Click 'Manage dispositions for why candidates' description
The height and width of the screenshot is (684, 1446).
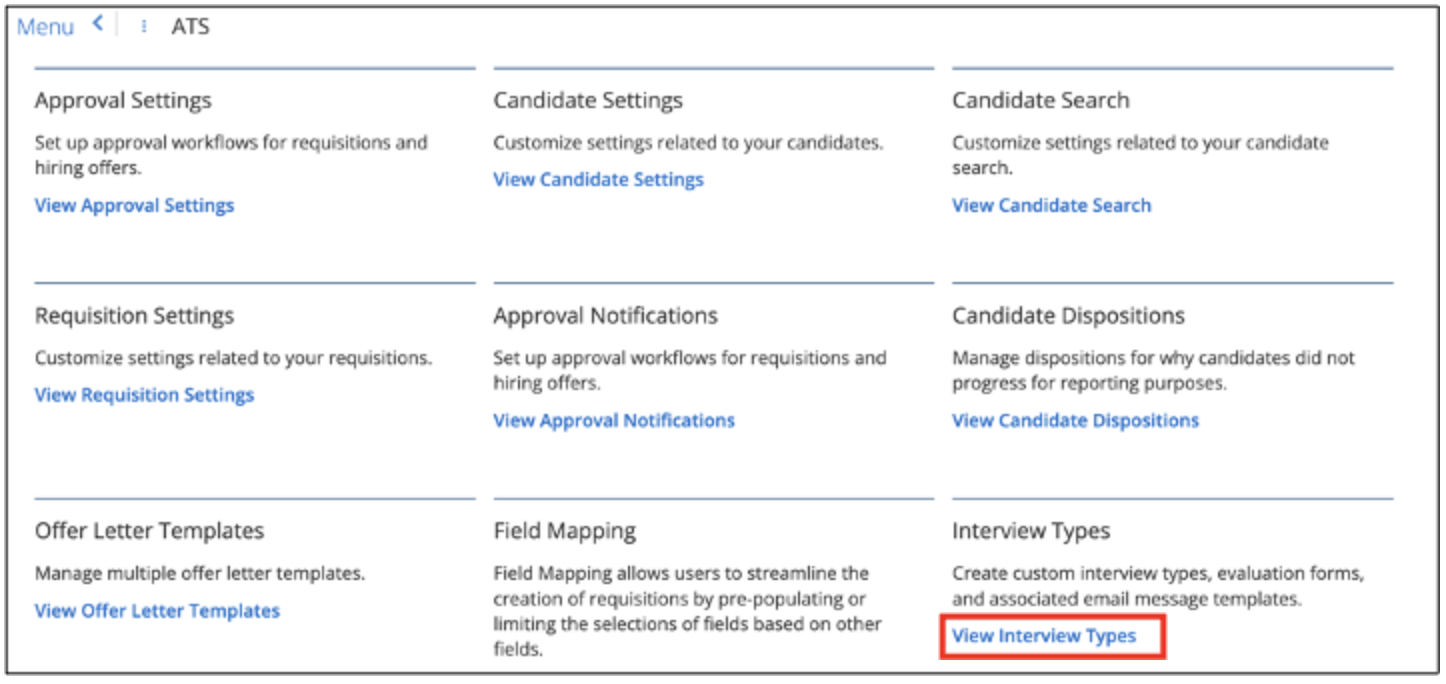point(1154,370)
